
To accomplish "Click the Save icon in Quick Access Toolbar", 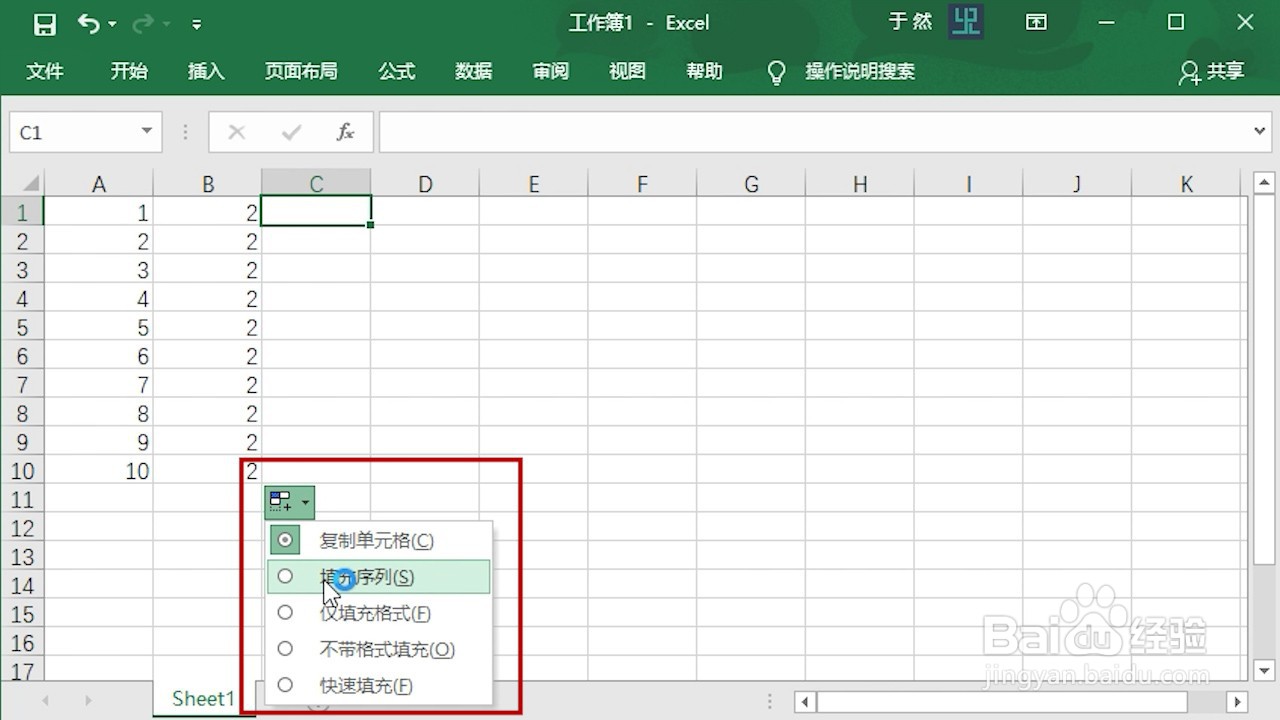I will point(43,22).
